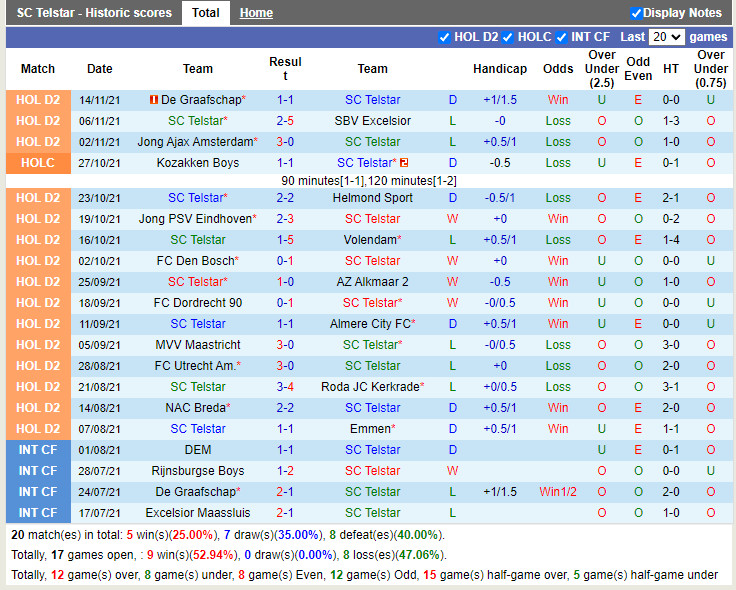Click the INT CF label for DEM match
This screenshot has height=590, width=736.
(x=38, y=450)
